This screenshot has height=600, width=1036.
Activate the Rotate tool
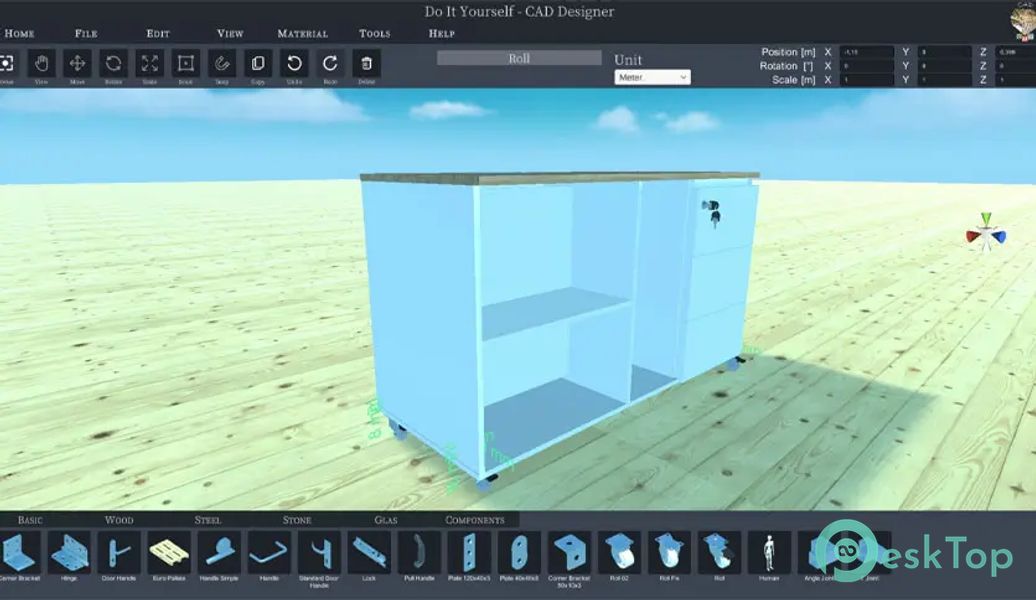click(114, 63)
